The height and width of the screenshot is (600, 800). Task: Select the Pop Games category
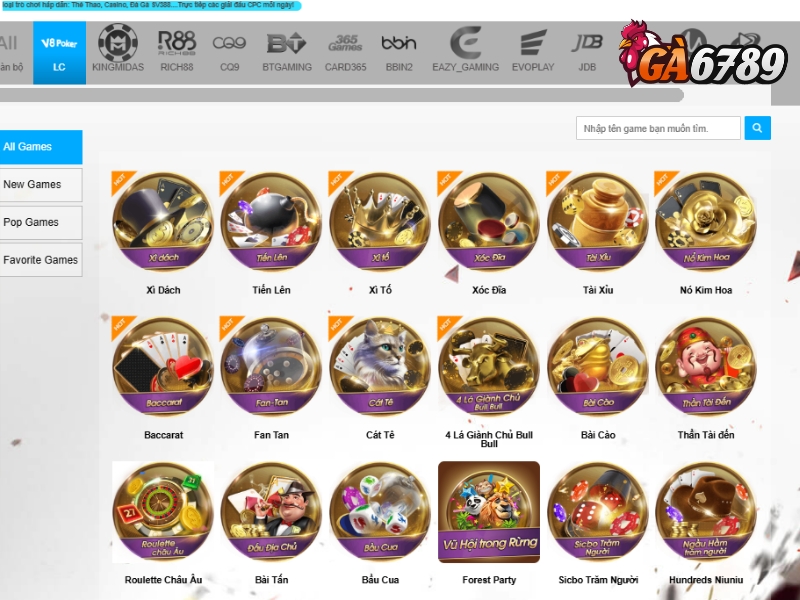point(40,222)
